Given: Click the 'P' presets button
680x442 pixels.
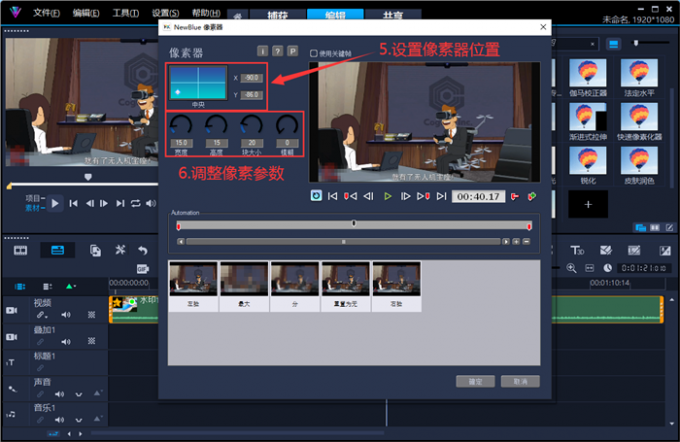Looking at the screenshot, I should [x=293, y=51].
